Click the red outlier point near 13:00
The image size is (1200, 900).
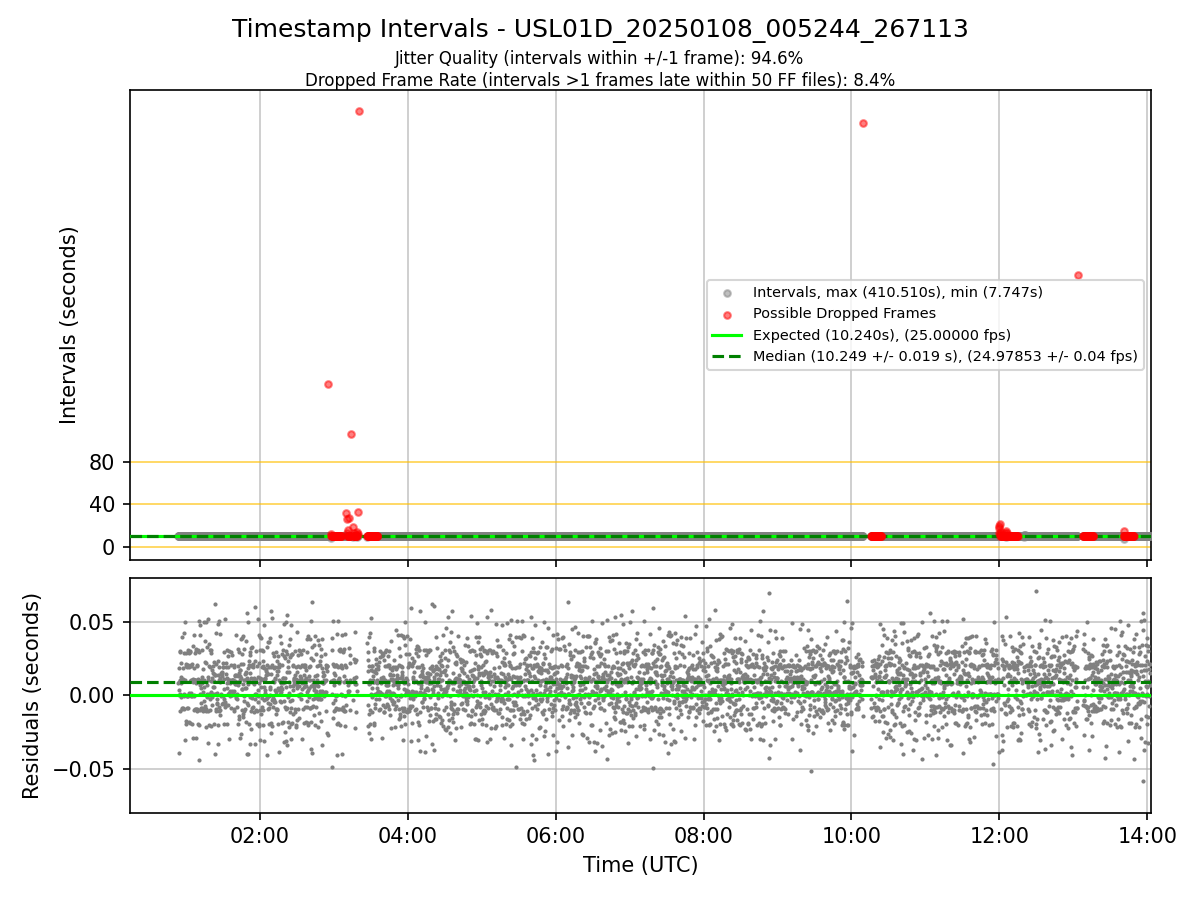coord(1078,275)
